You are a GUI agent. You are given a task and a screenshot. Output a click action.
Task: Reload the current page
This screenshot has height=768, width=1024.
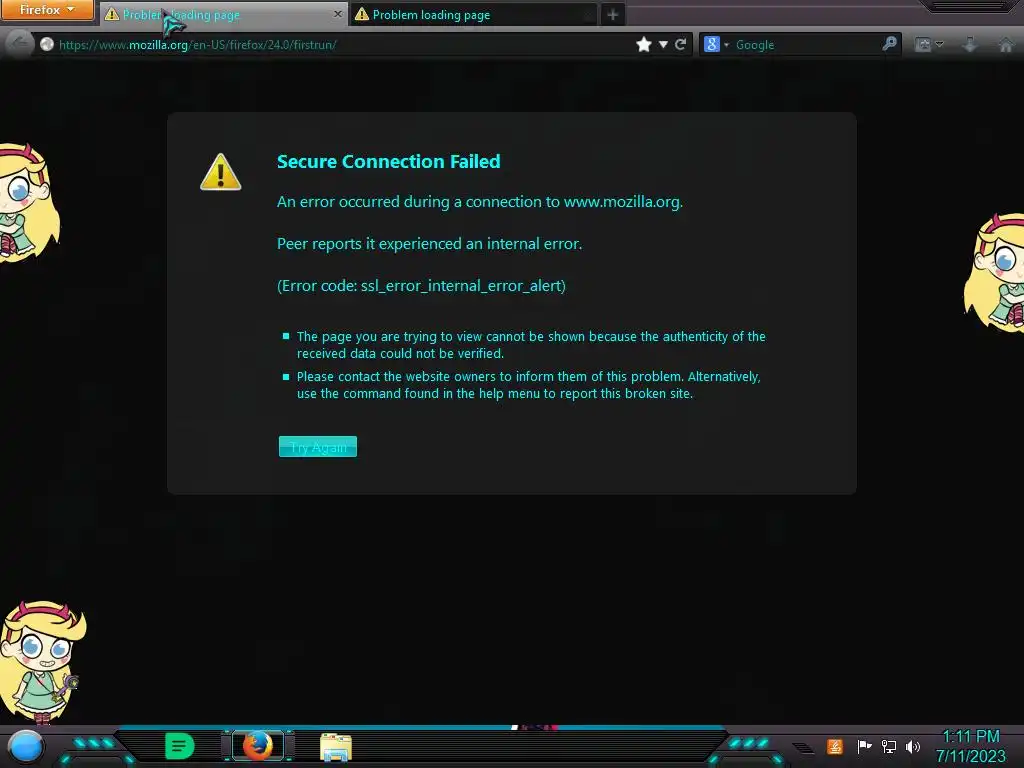tap(680, 44)
